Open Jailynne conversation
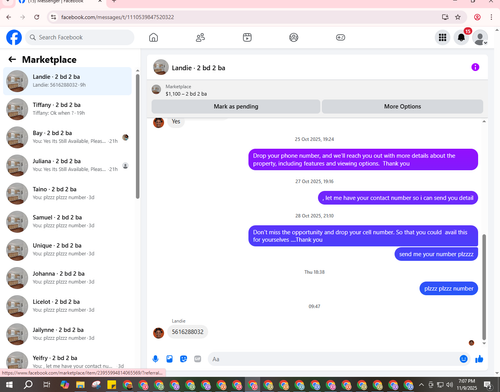Image resolution: width=500 pixels, height=392 pixels. click(67, 334)
